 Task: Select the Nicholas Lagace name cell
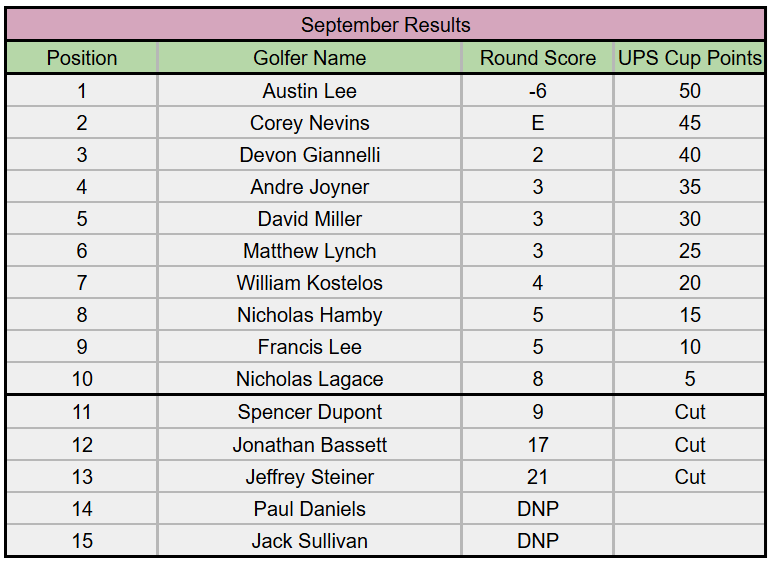(309, 379)
